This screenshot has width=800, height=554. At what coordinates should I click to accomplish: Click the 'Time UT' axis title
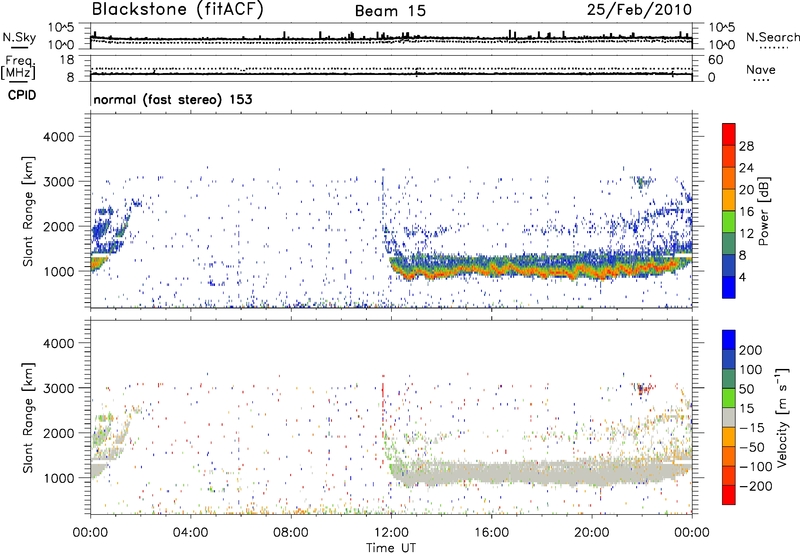point(391,548)
